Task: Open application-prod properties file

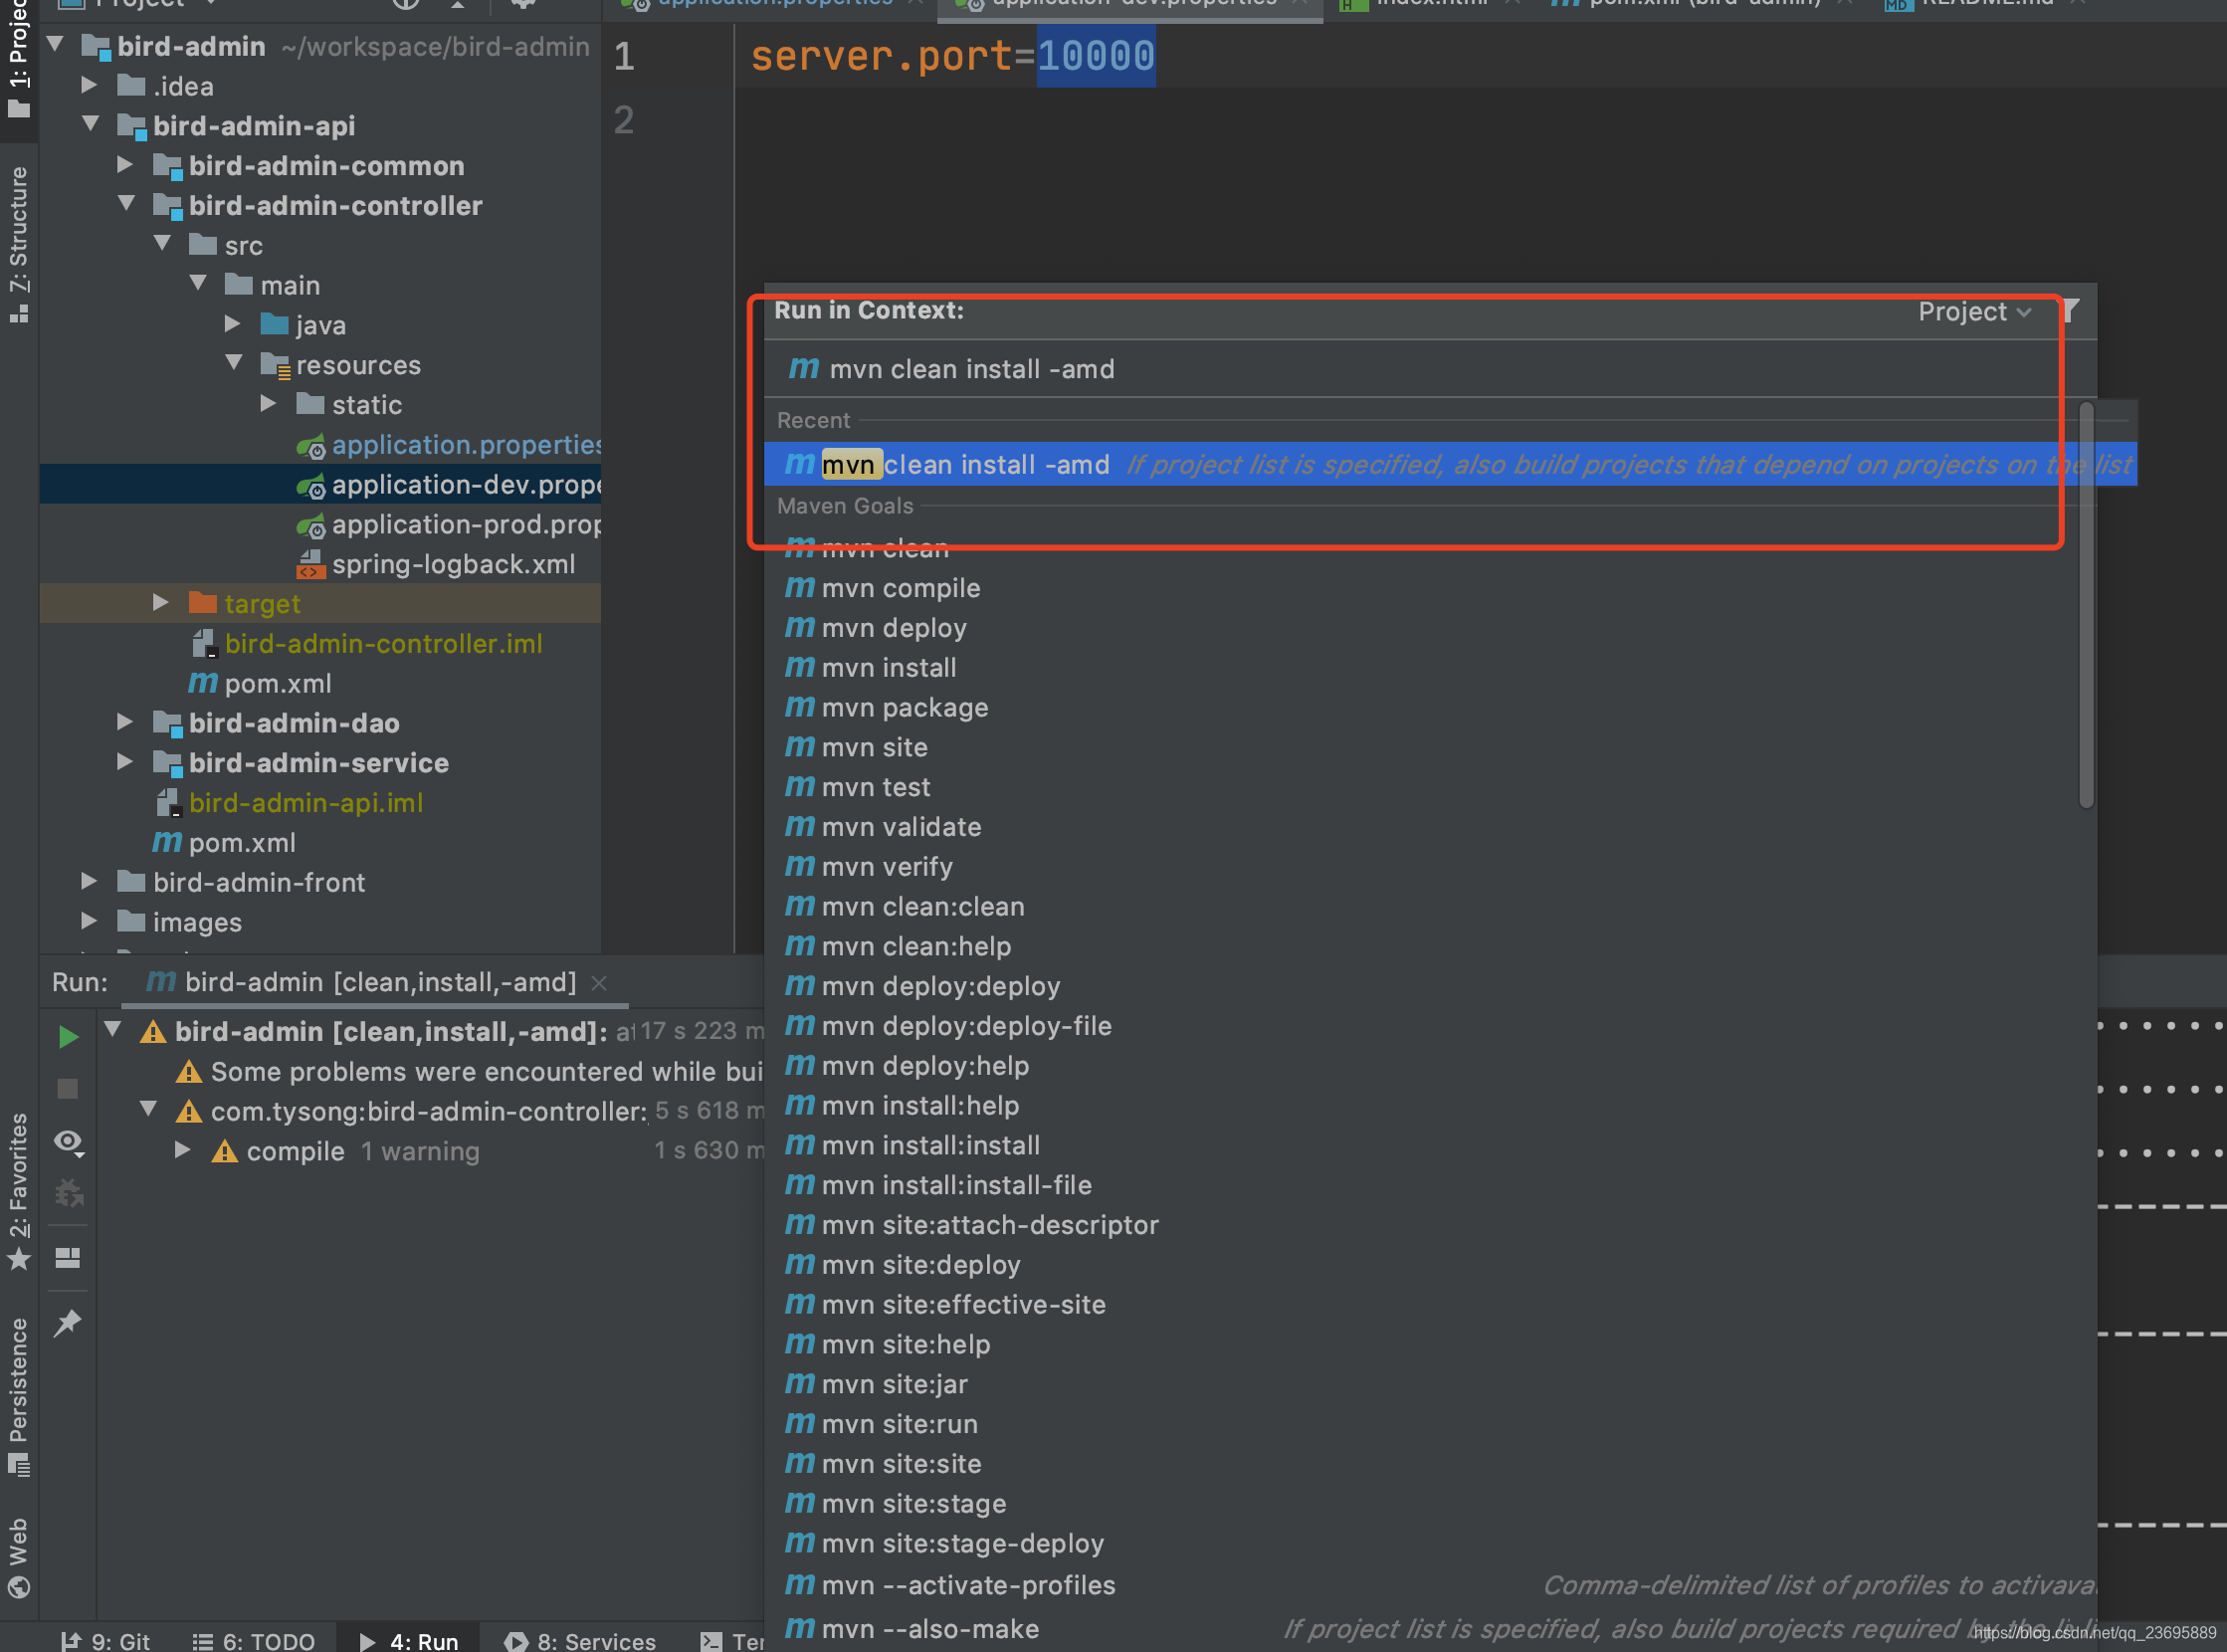Action: (x=450, y=525)
